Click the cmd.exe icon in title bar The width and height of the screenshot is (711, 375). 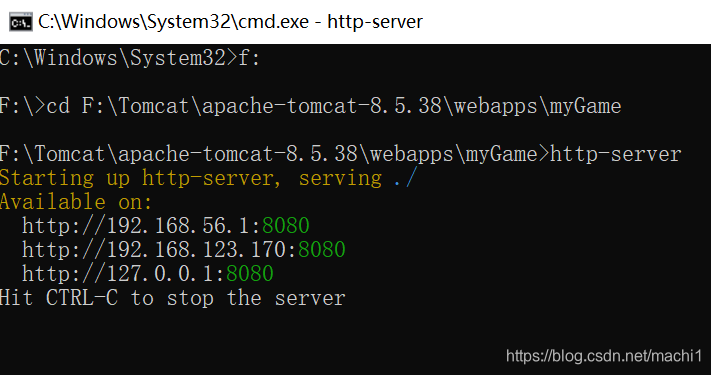pyautogui.click(x=21, y=22)
